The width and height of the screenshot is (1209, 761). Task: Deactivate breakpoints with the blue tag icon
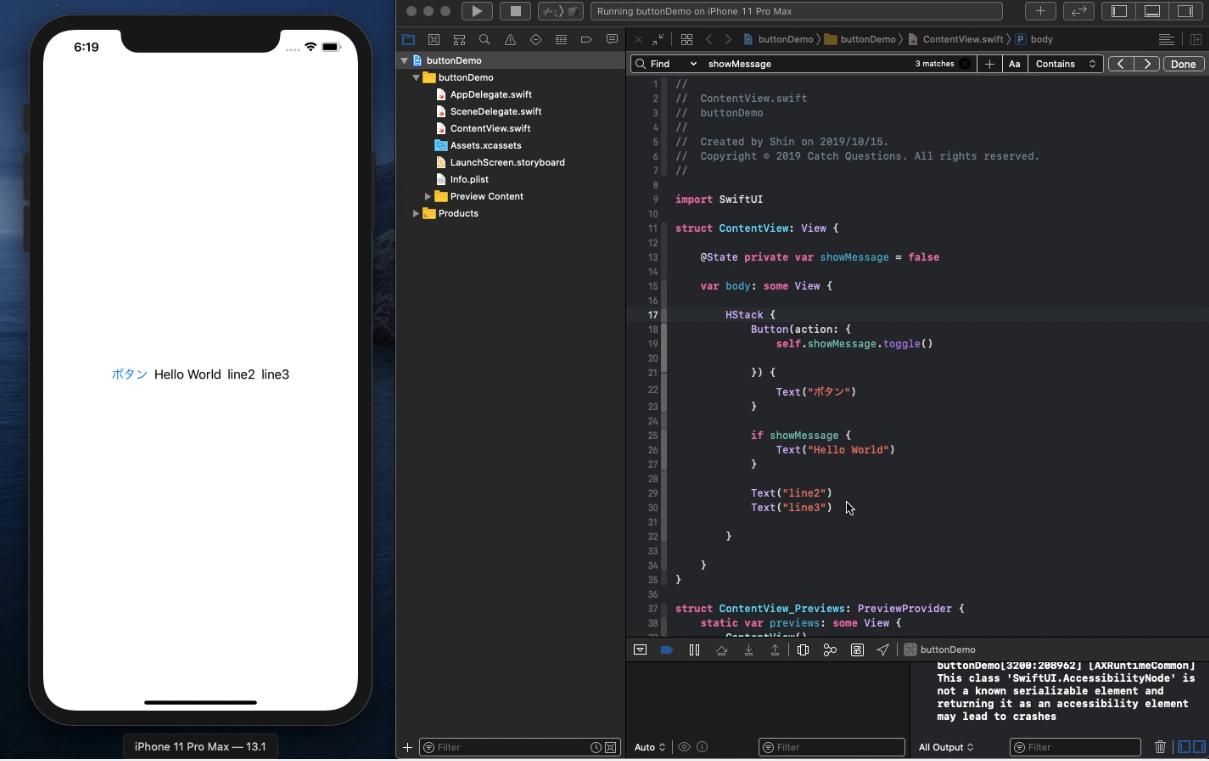pyautogui.click(x=667, y=650)
